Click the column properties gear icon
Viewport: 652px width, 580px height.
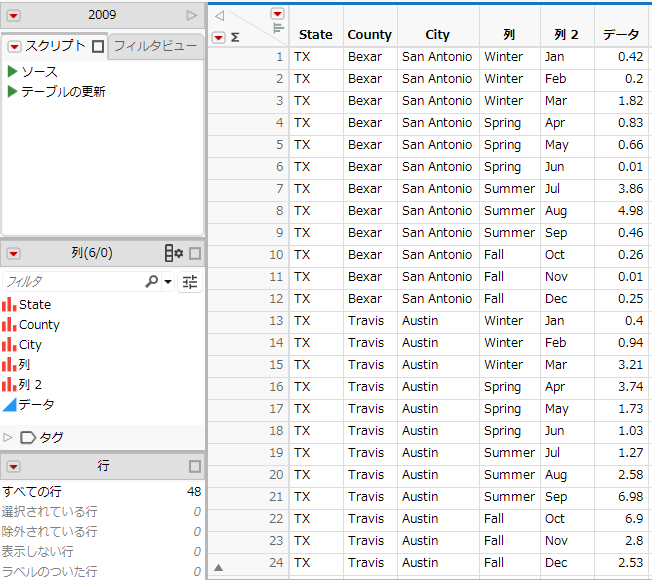click(x=174, y=253)
